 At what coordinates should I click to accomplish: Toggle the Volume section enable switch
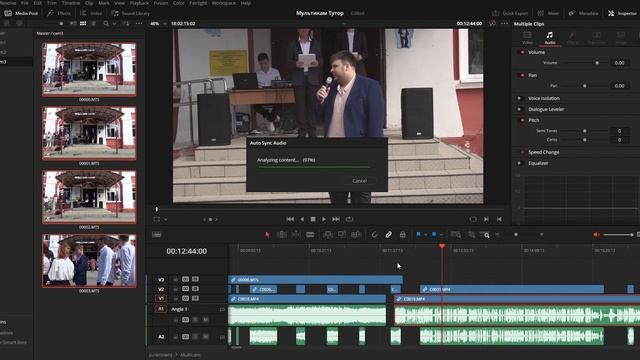(521, 52)
